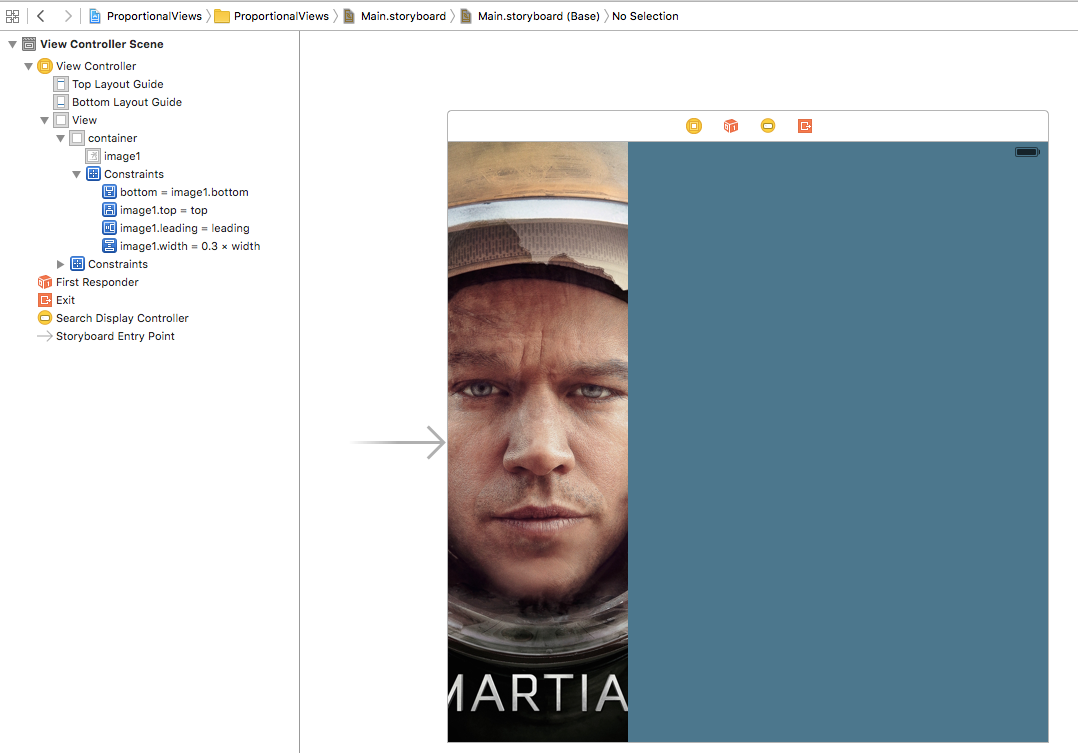Click the container's Constraints group icon
Viewport: 1078px width, 753px height.
pos(94,174)
